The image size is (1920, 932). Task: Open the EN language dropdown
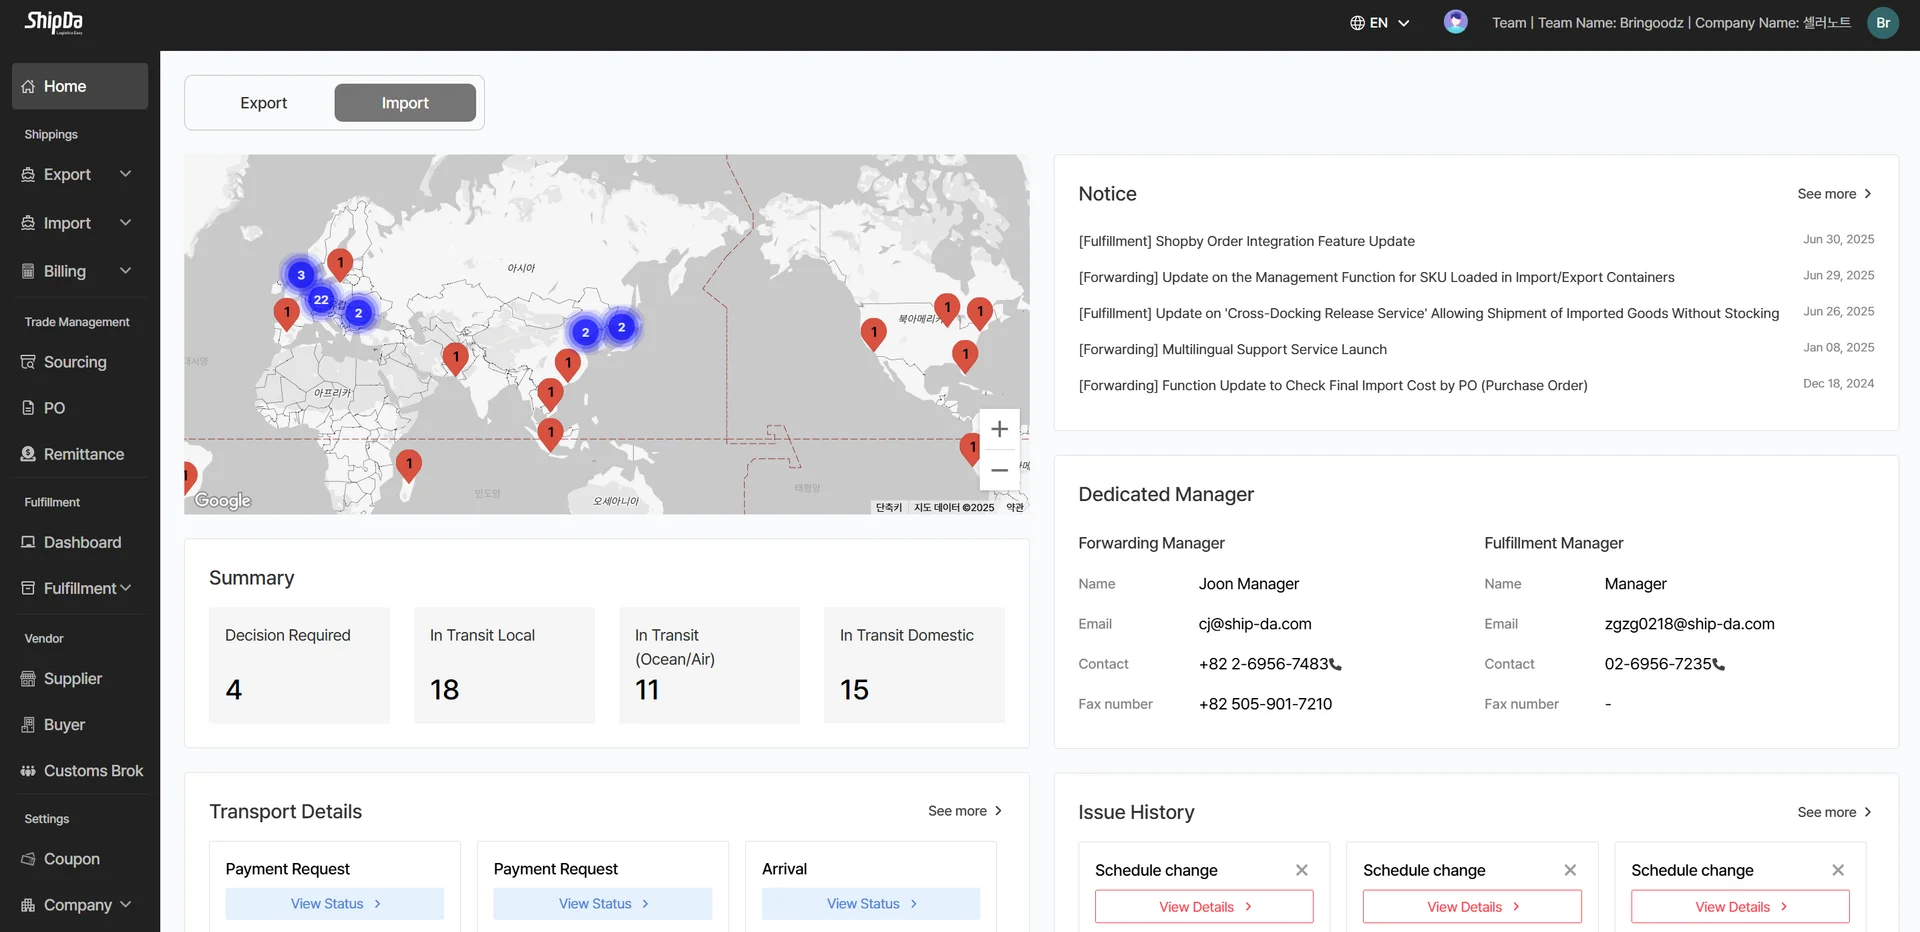tap(1379, 23)
